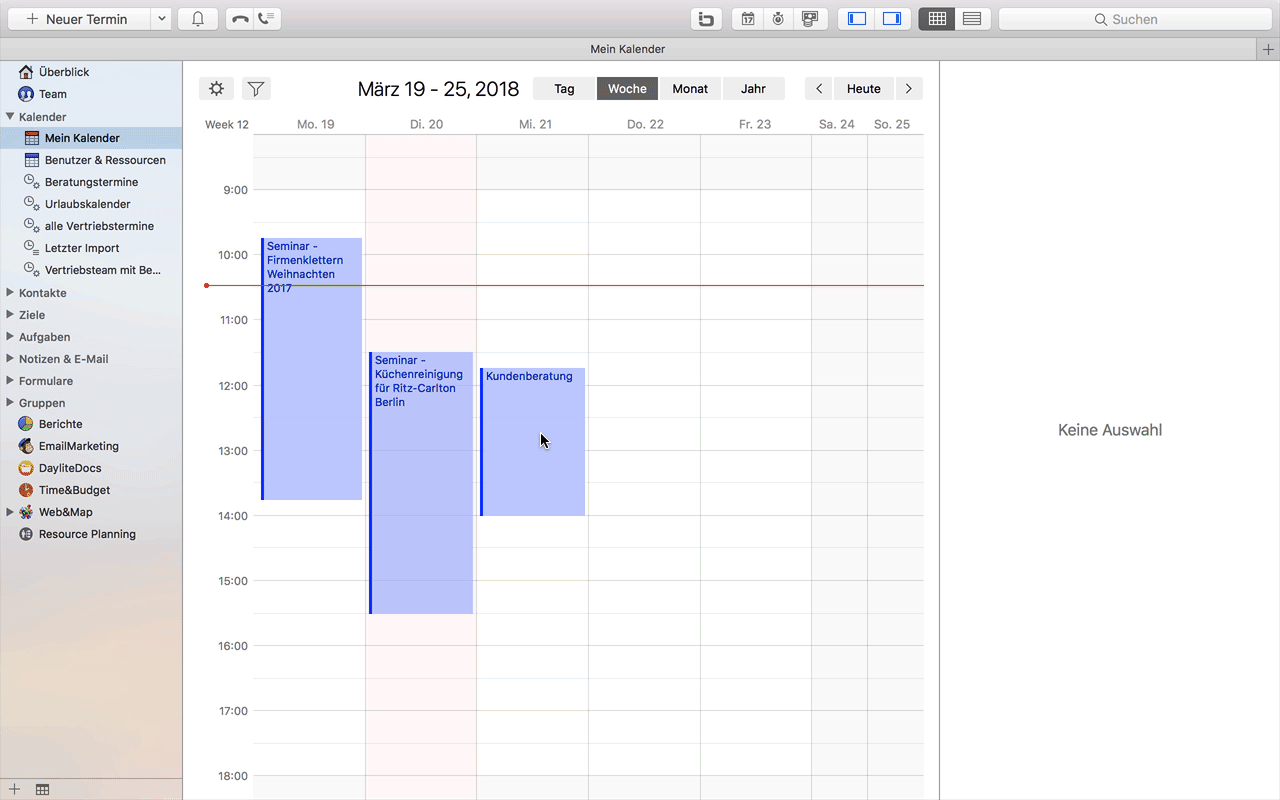Create a Neuer Termin
The image size is (1280, 800).
pos(77,19)
